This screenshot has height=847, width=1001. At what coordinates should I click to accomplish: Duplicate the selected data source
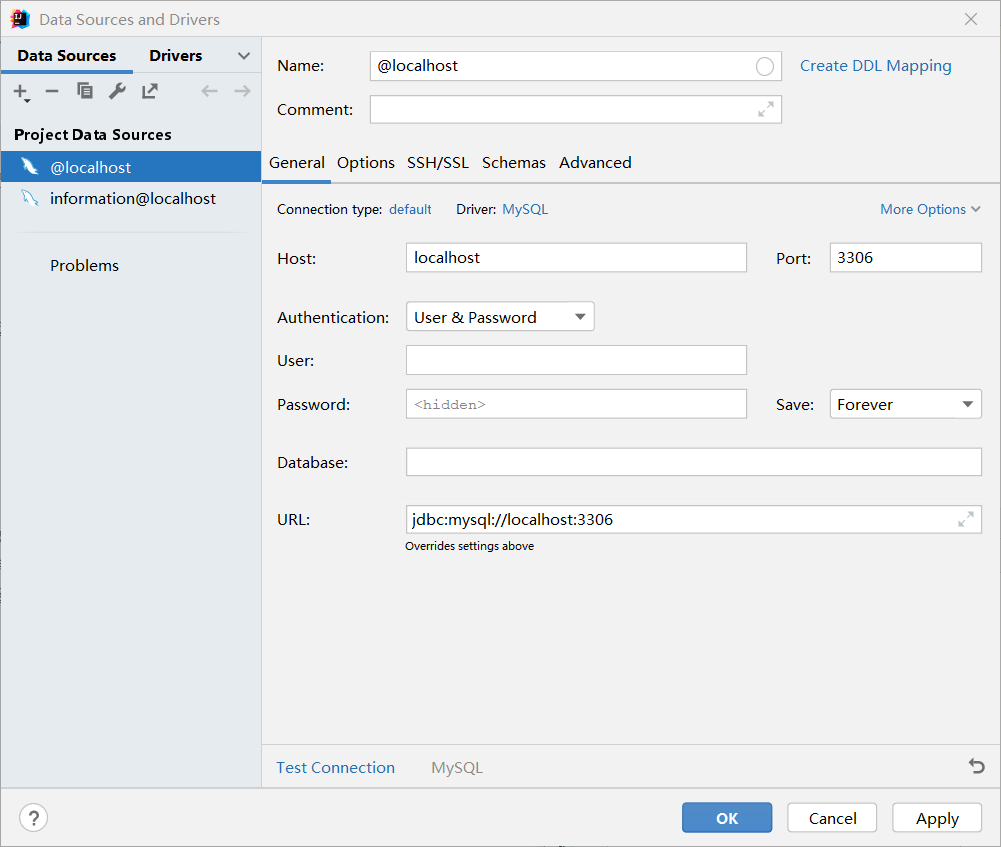[x=84, y=91]
